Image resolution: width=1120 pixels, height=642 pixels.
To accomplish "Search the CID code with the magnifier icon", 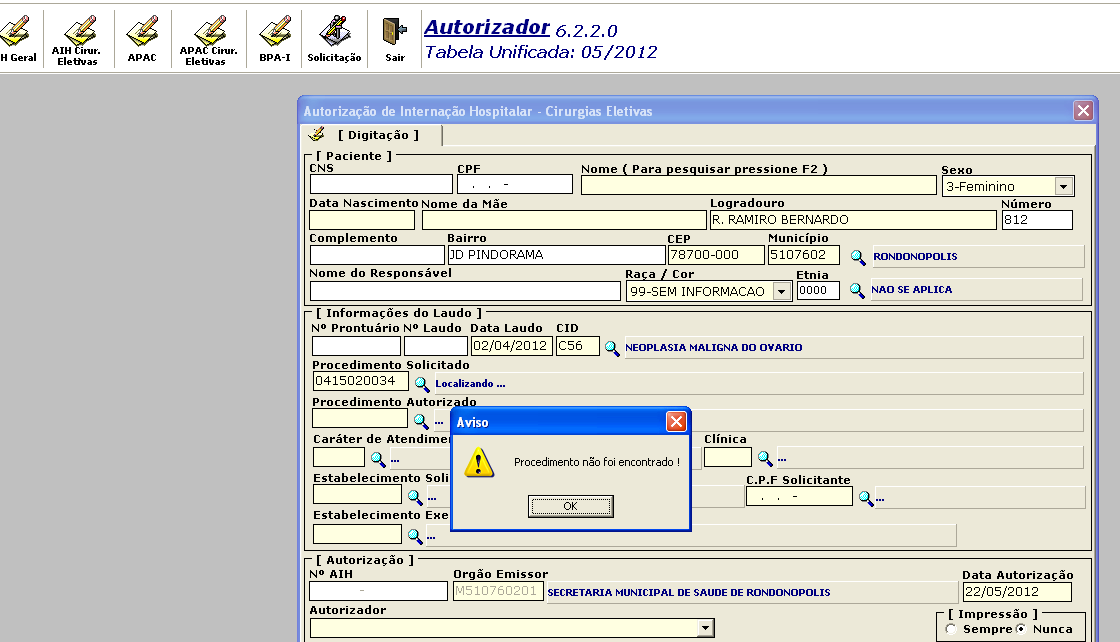I will tap(614, 346).
